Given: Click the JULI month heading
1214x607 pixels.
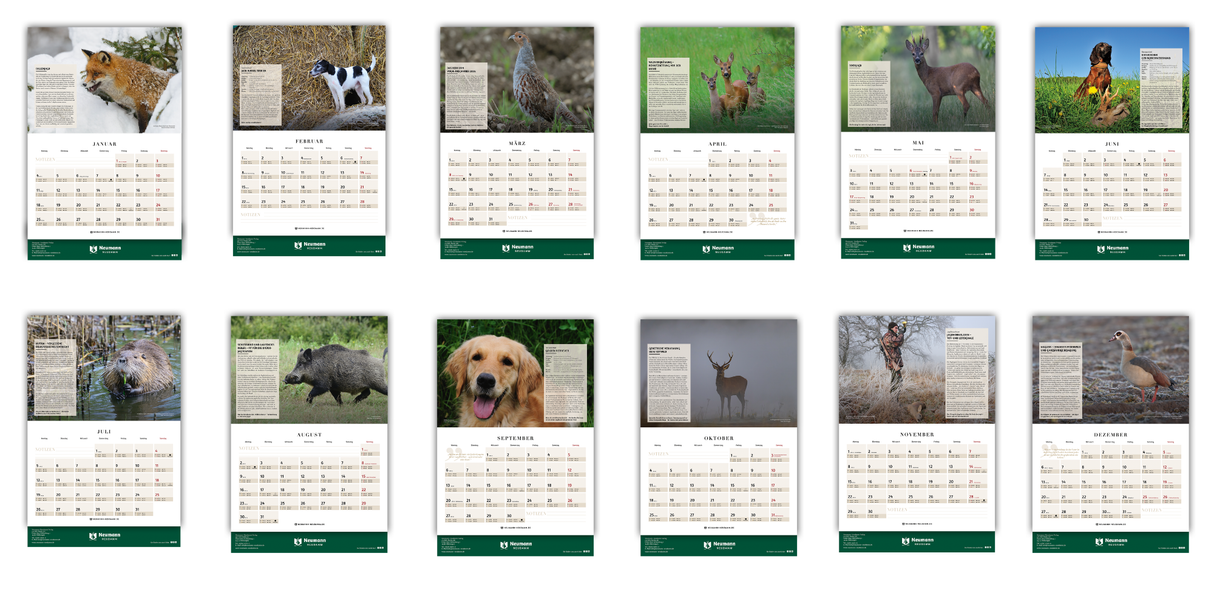Looking at the screenshot, I should click(x=104, y=432).
